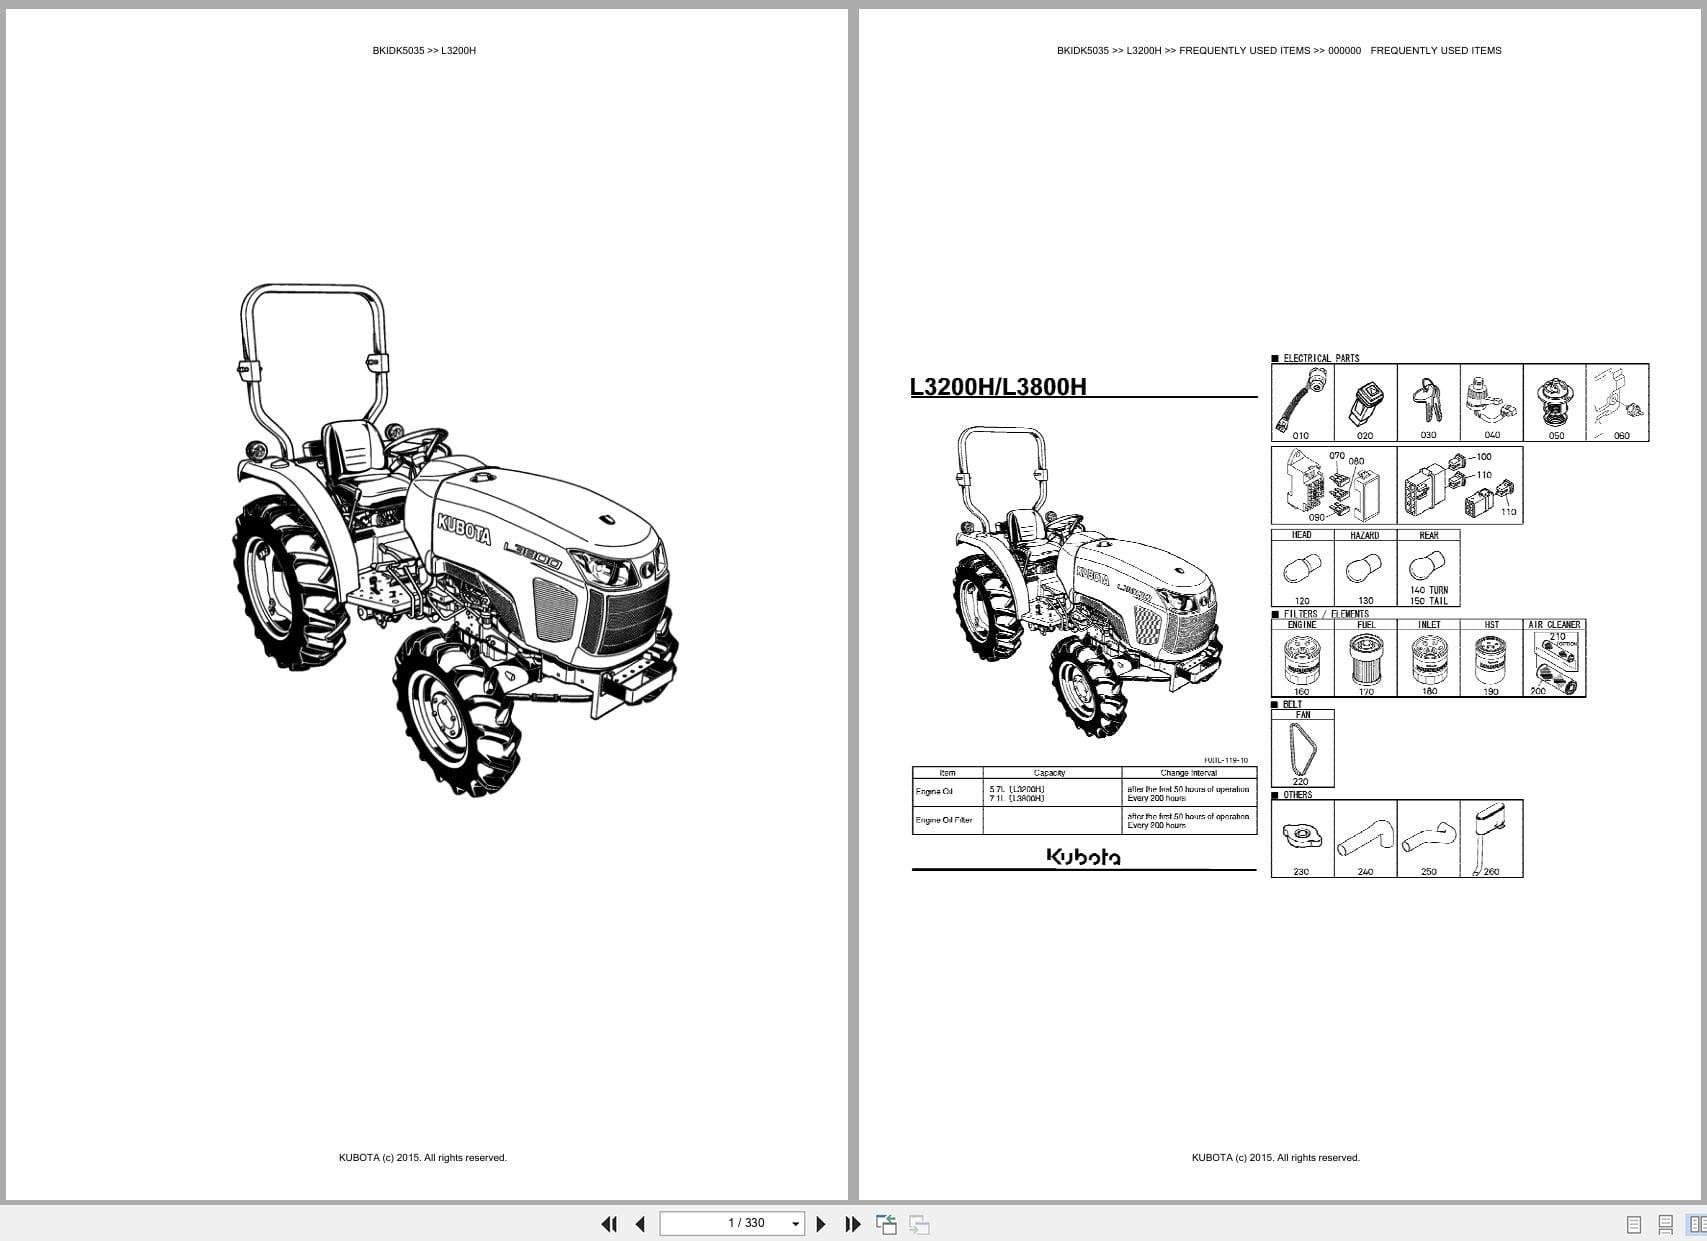Click part 230 cap image

1301,834
